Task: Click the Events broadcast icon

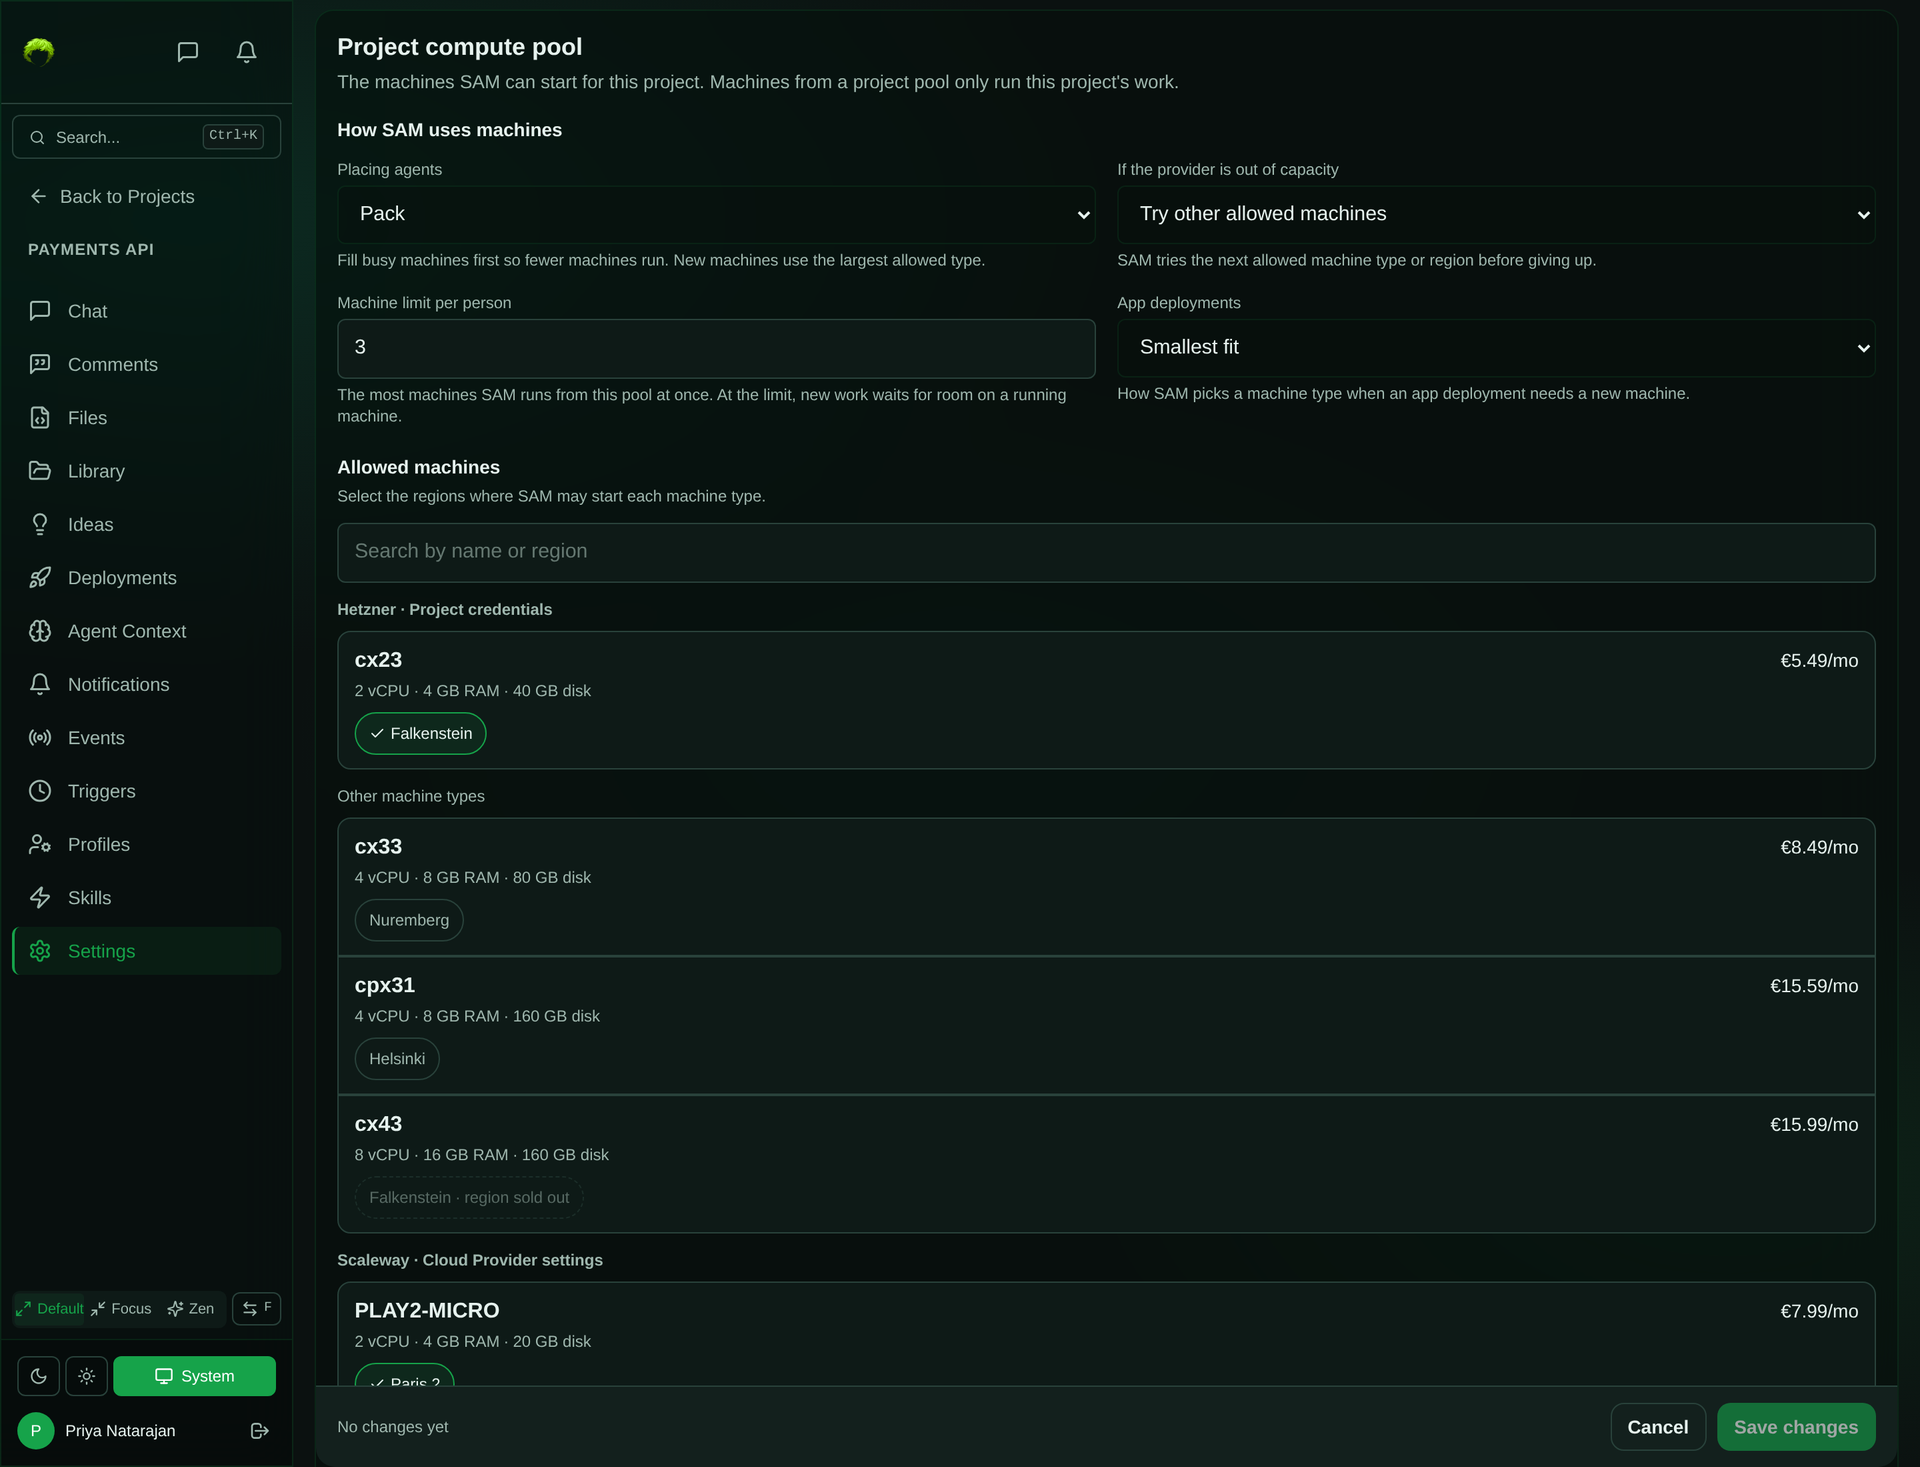Action: (x=40, y=737)
